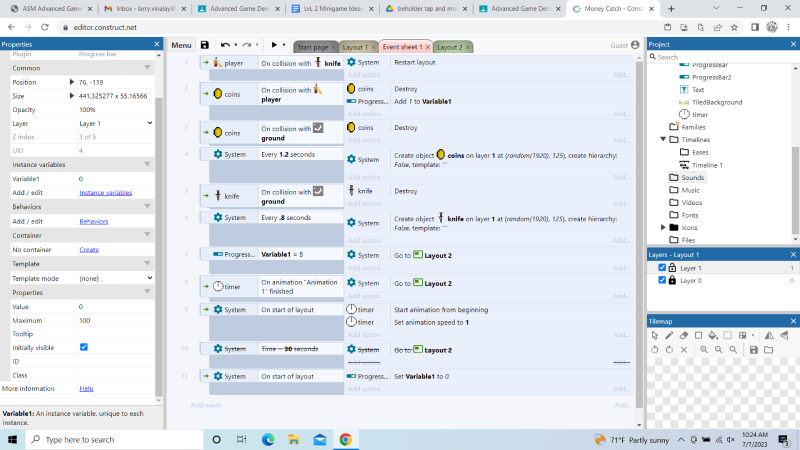Open the Menu button
This screenshot has width=800, height=450.
tap(181, 45)
